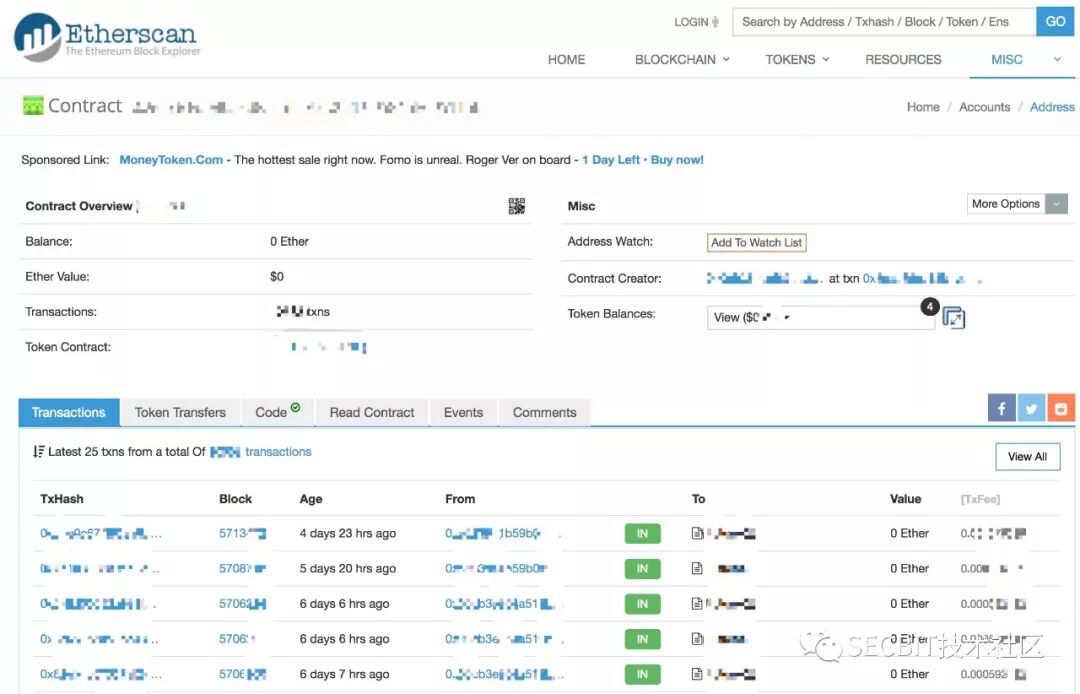
Task: Click the total 'transactions' link
Action: click(x=278, y=452)
